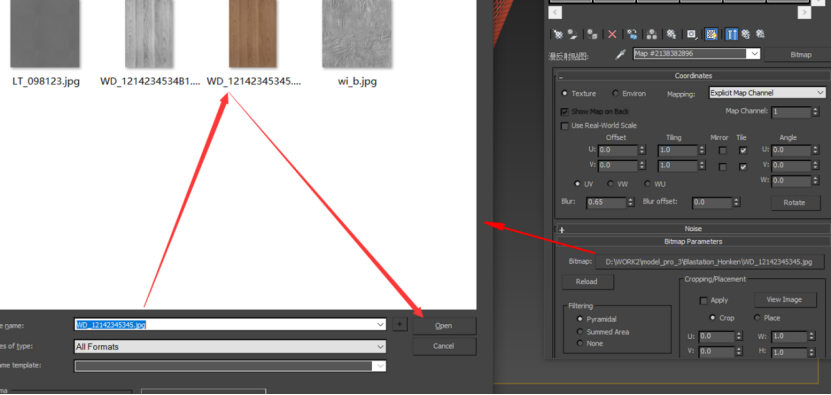Open the file name dropdown arrow

(380, 324)
